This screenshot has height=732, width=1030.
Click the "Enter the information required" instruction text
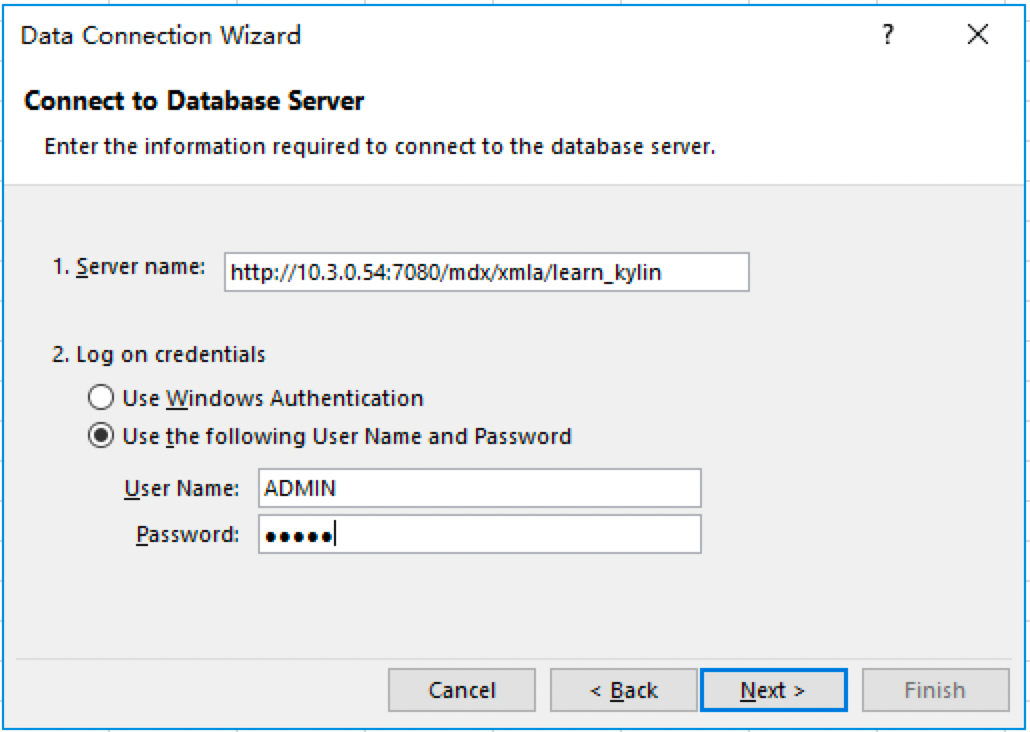click(380, 147)
